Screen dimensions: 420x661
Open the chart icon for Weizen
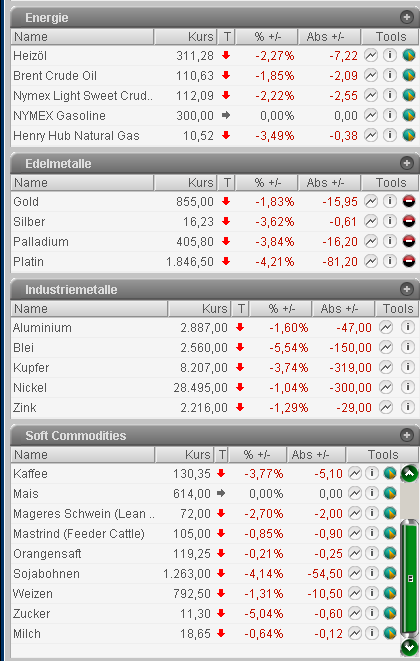click(355, 593)
